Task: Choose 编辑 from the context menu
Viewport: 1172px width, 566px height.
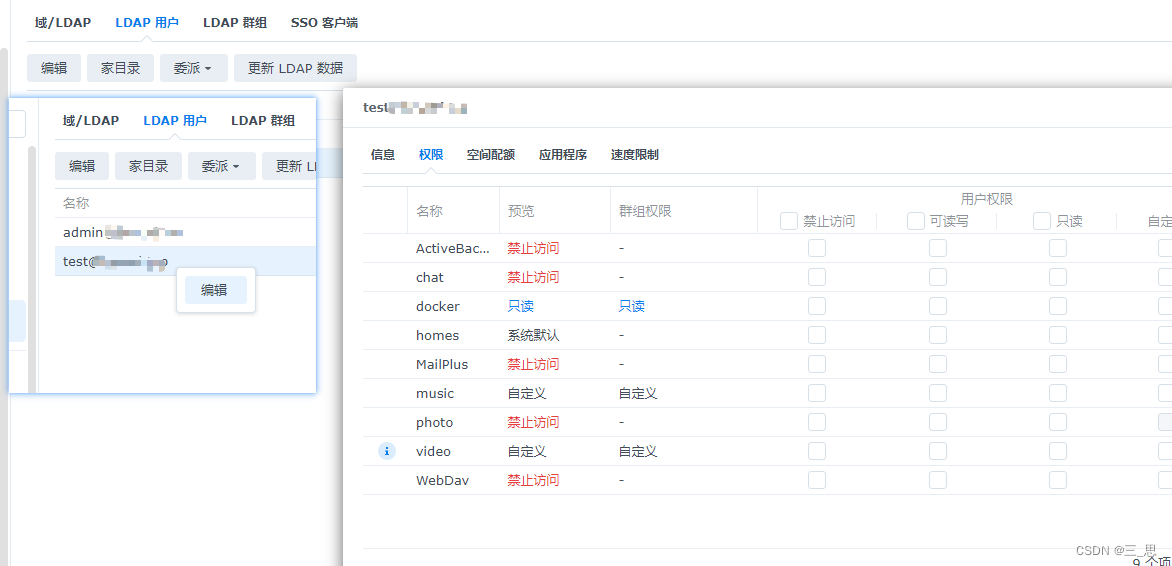Action: point(215,290)
